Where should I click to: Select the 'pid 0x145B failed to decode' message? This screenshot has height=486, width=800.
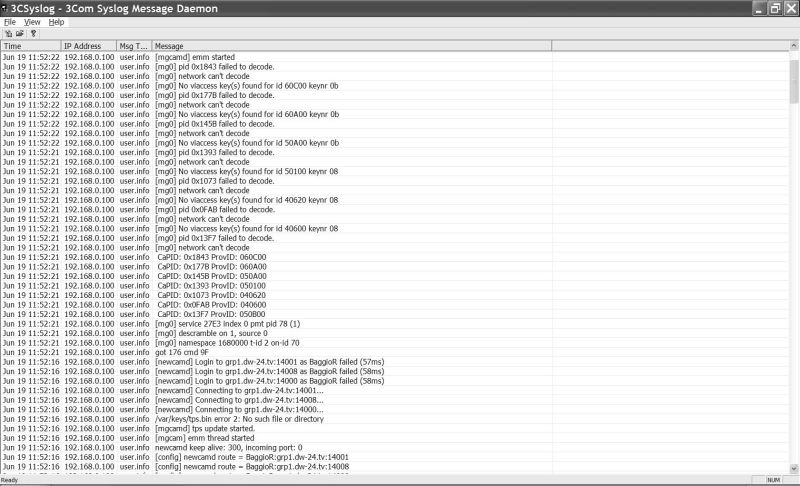pos(214,124)
